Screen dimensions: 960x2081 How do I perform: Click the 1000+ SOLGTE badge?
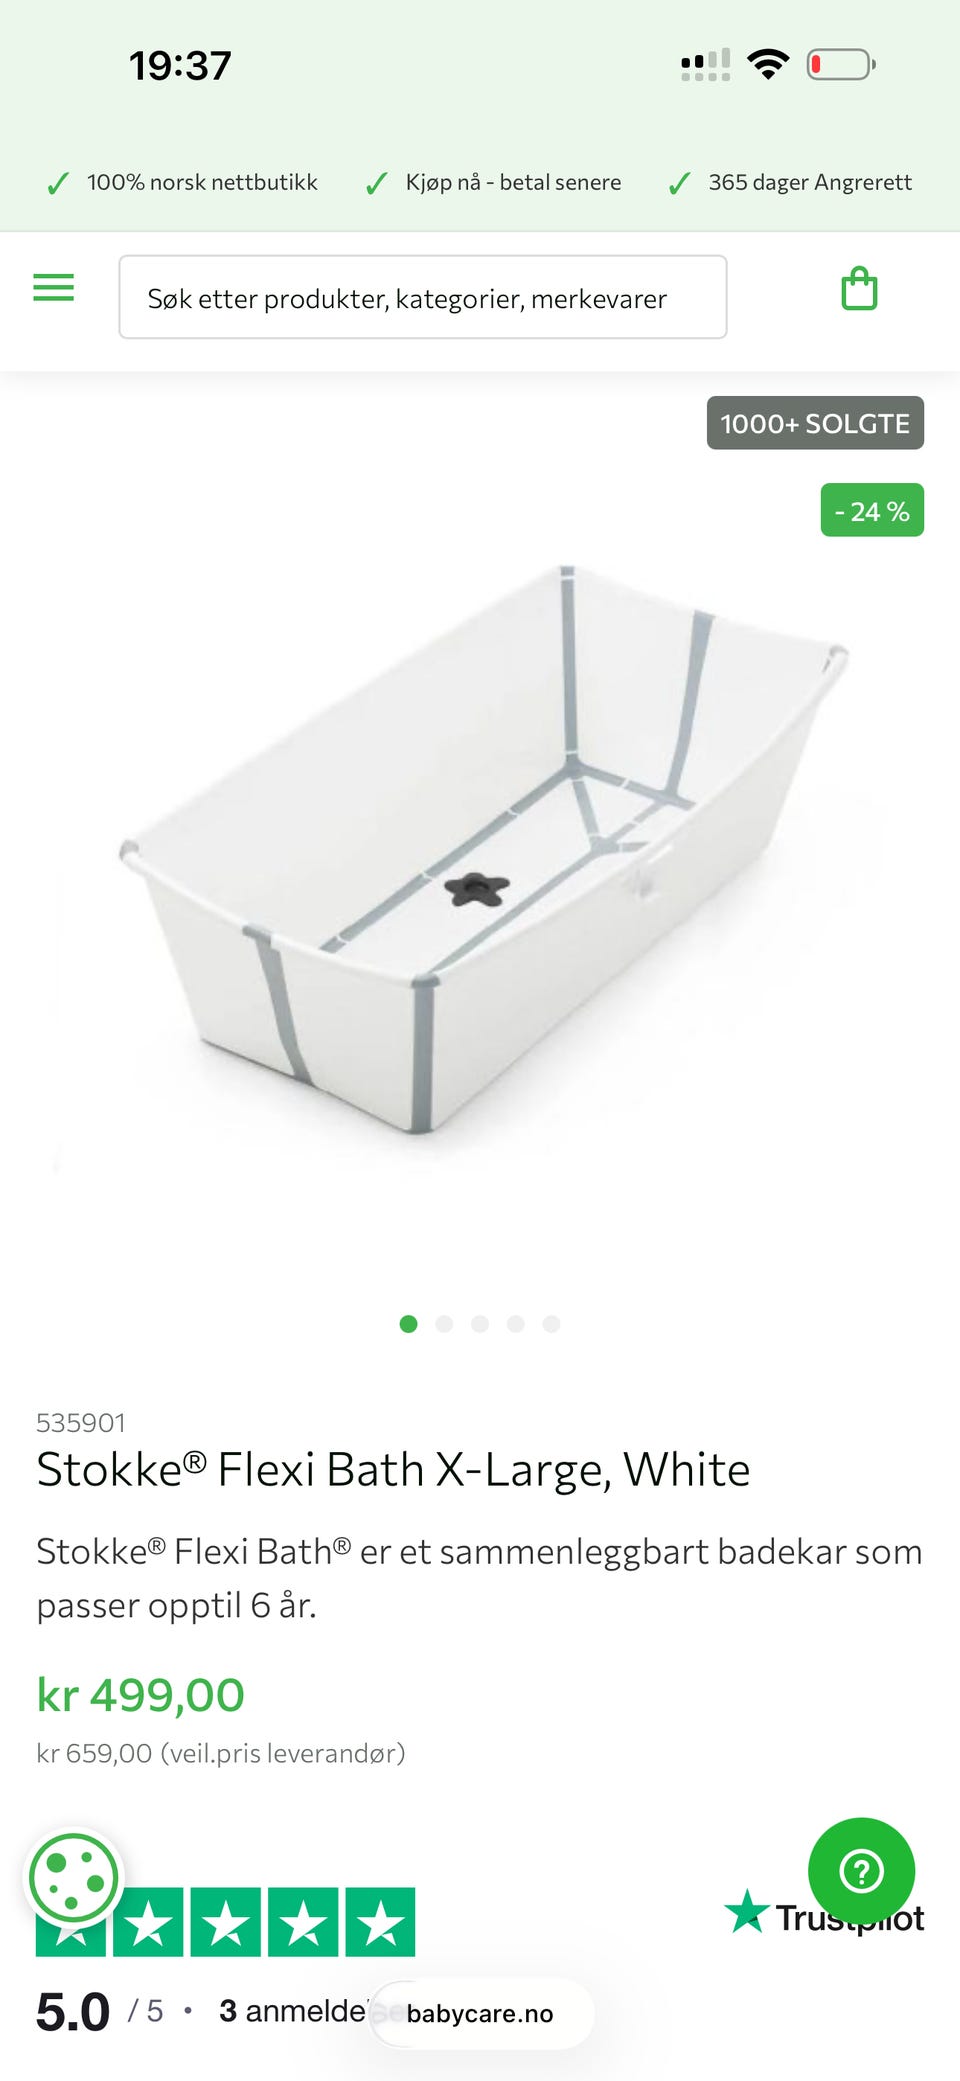(x=815, y=423)
